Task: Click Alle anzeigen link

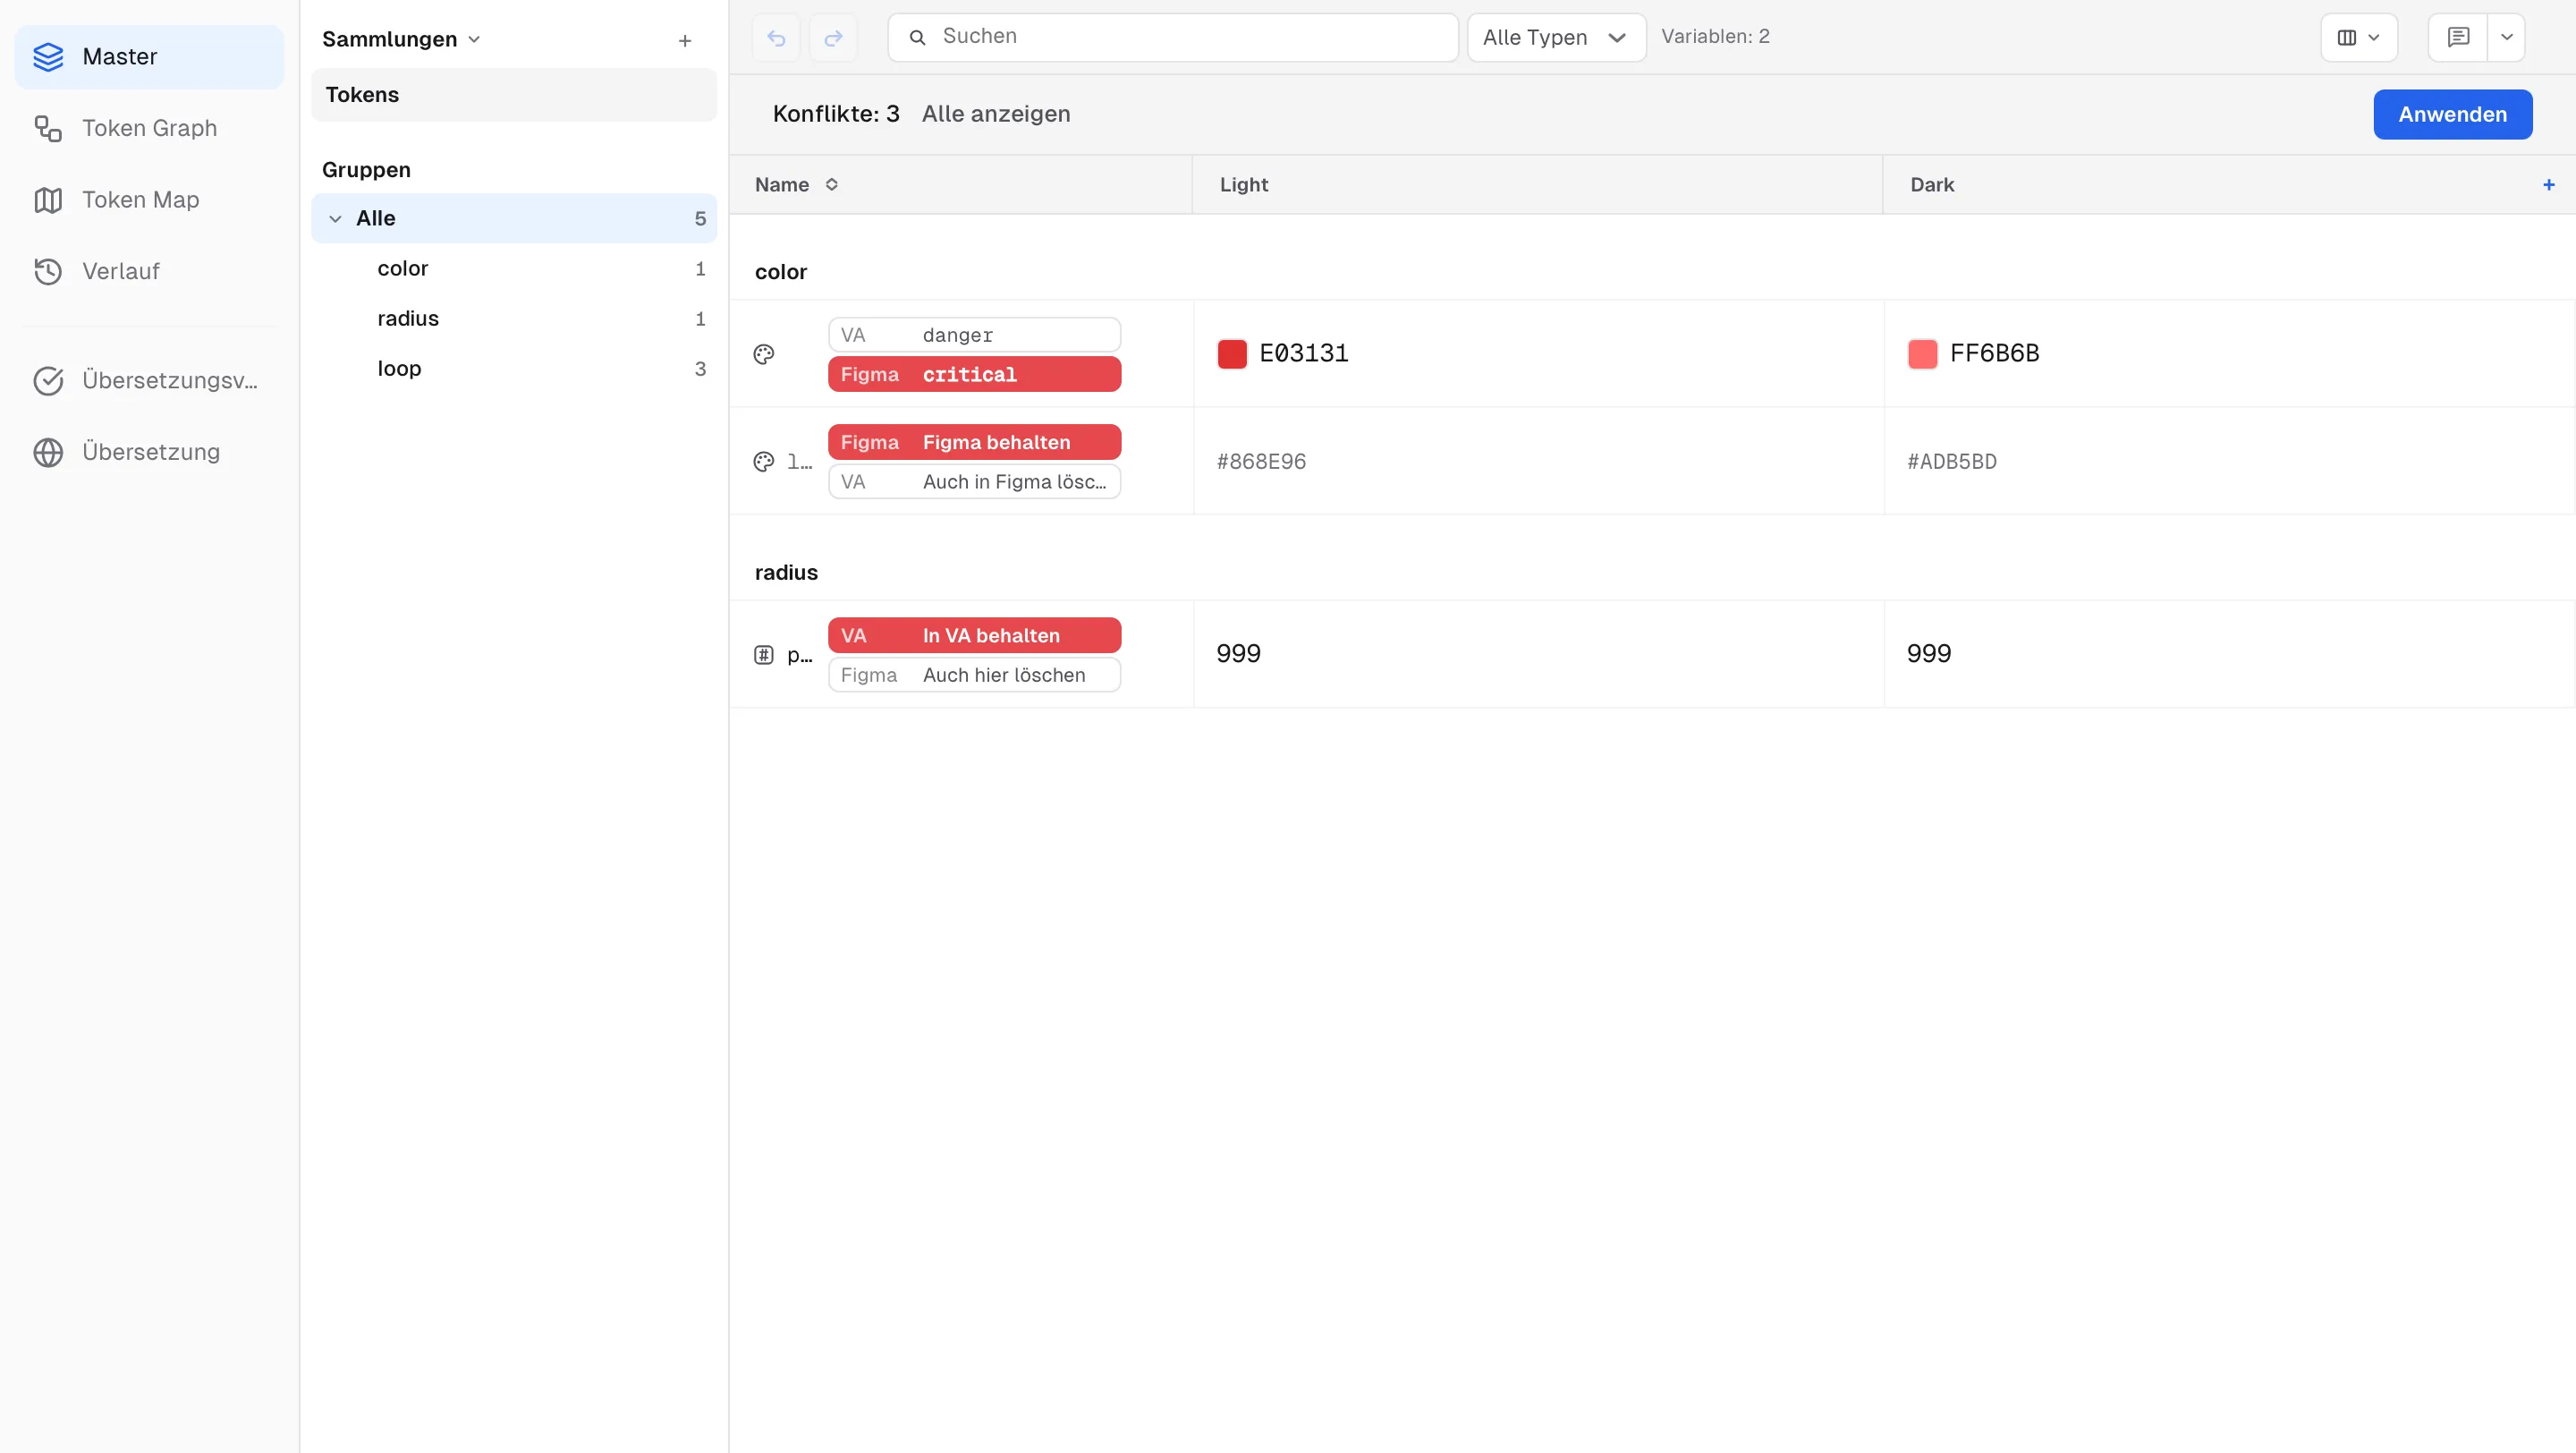Action: tap(996, 114)
